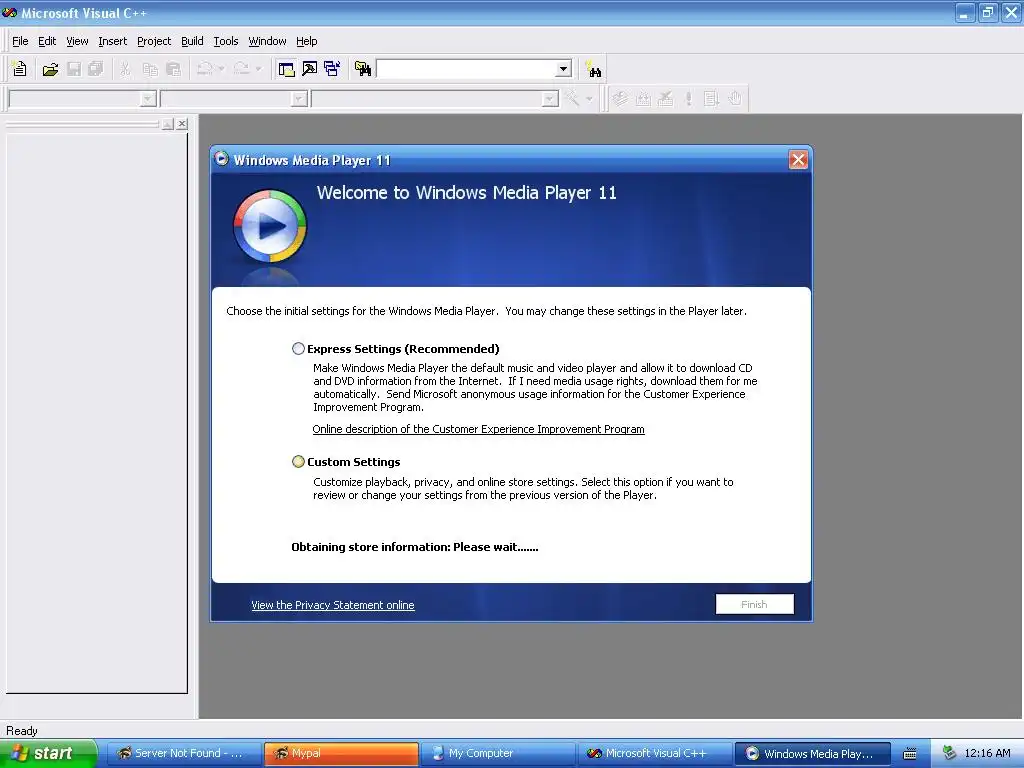Viewport: 1024px width, 768px height.
Task: Click the Start button
Action: pyautogui.click(x=48, y=753)
